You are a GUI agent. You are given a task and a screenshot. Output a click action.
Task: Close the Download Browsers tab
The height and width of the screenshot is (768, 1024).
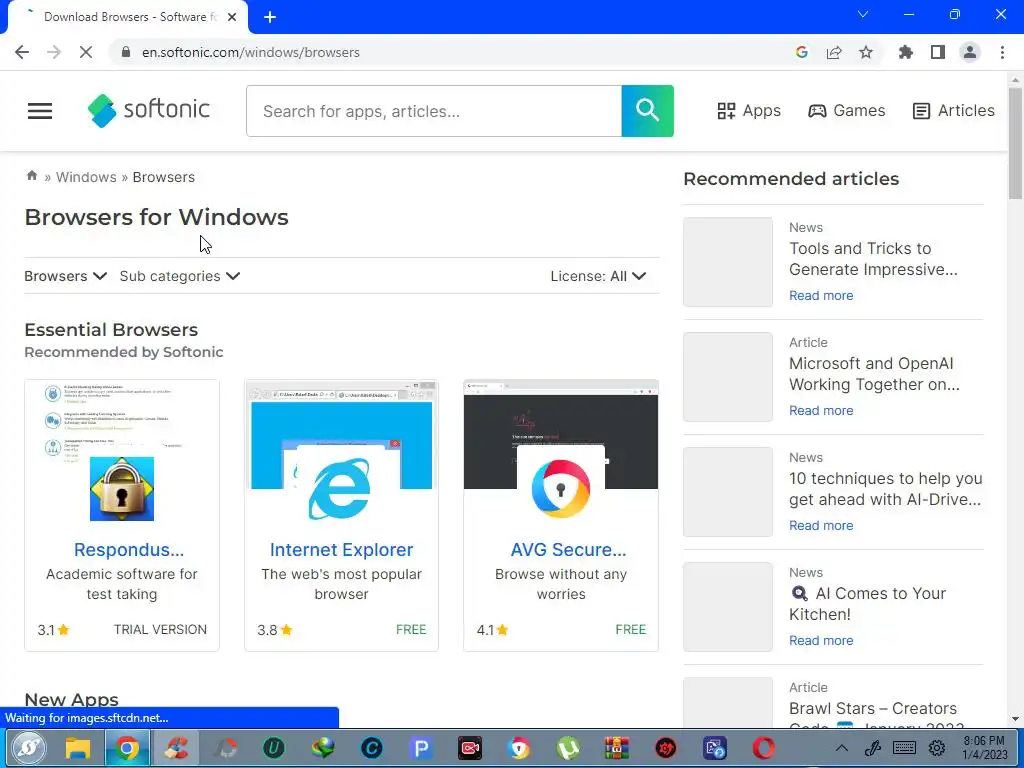(x=232, y=17)
